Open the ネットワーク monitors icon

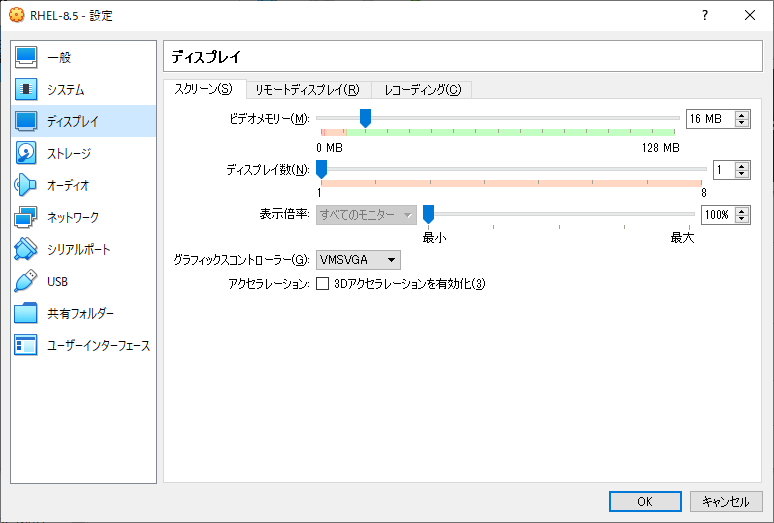point(26,217)
